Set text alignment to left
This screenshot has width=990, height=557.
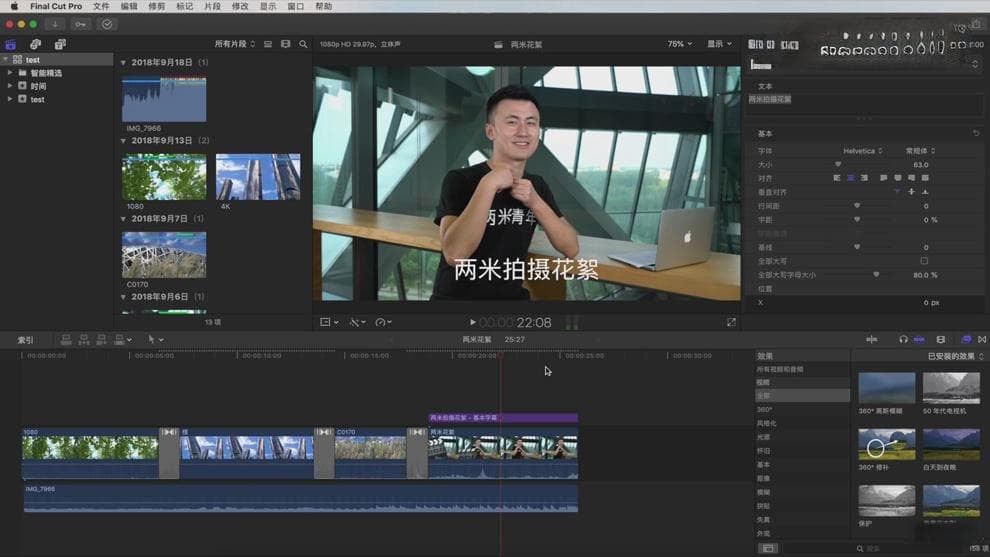tap(837, 178)
